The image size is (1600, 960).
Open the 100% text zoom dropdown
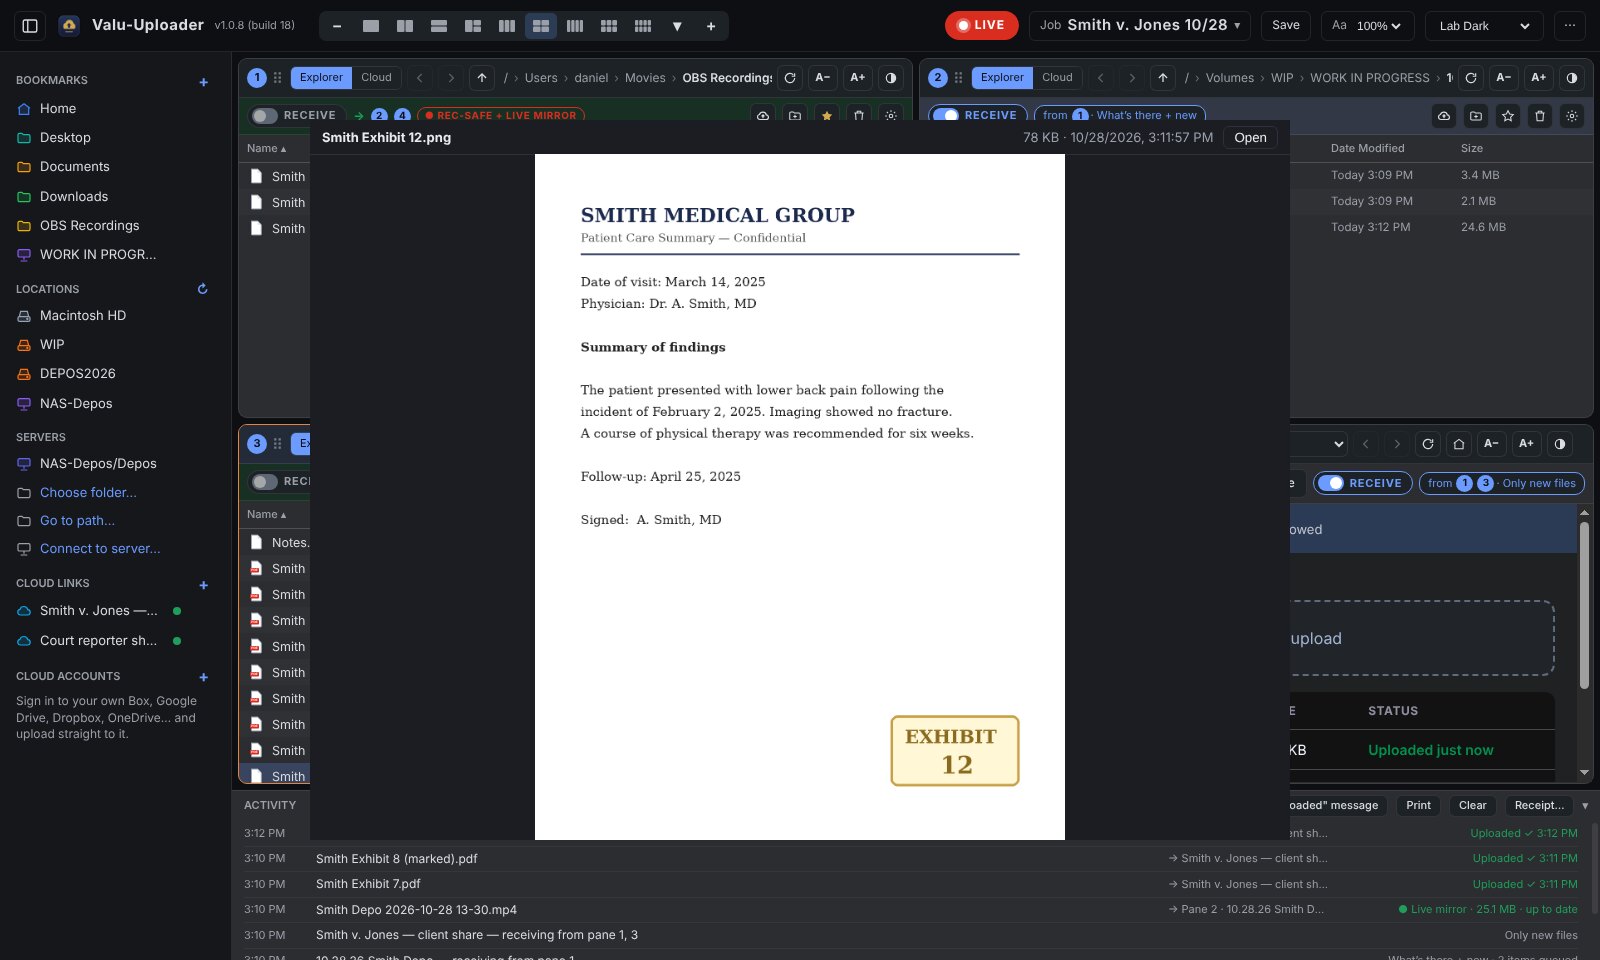click(1378, 26)
